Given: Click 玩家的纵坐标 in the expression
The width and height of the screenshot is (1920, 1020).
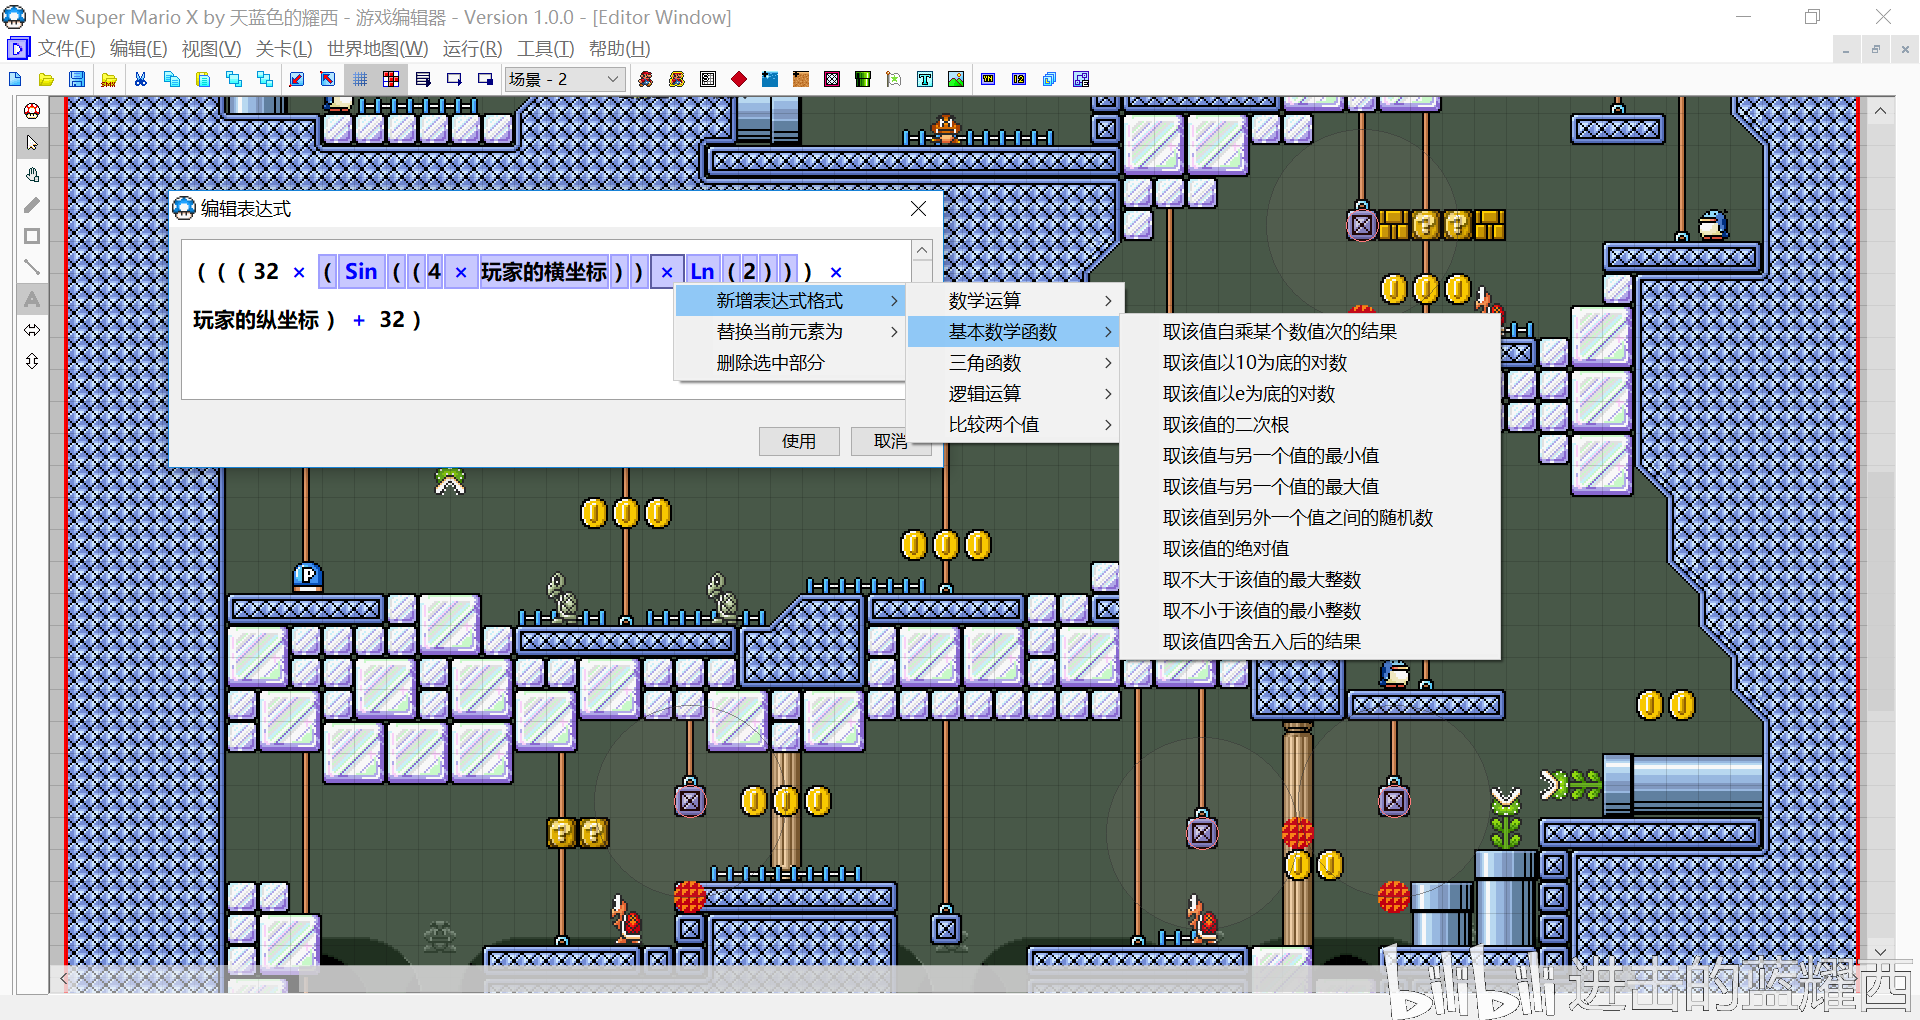Looking at the screenshot, I should (256, 320).
